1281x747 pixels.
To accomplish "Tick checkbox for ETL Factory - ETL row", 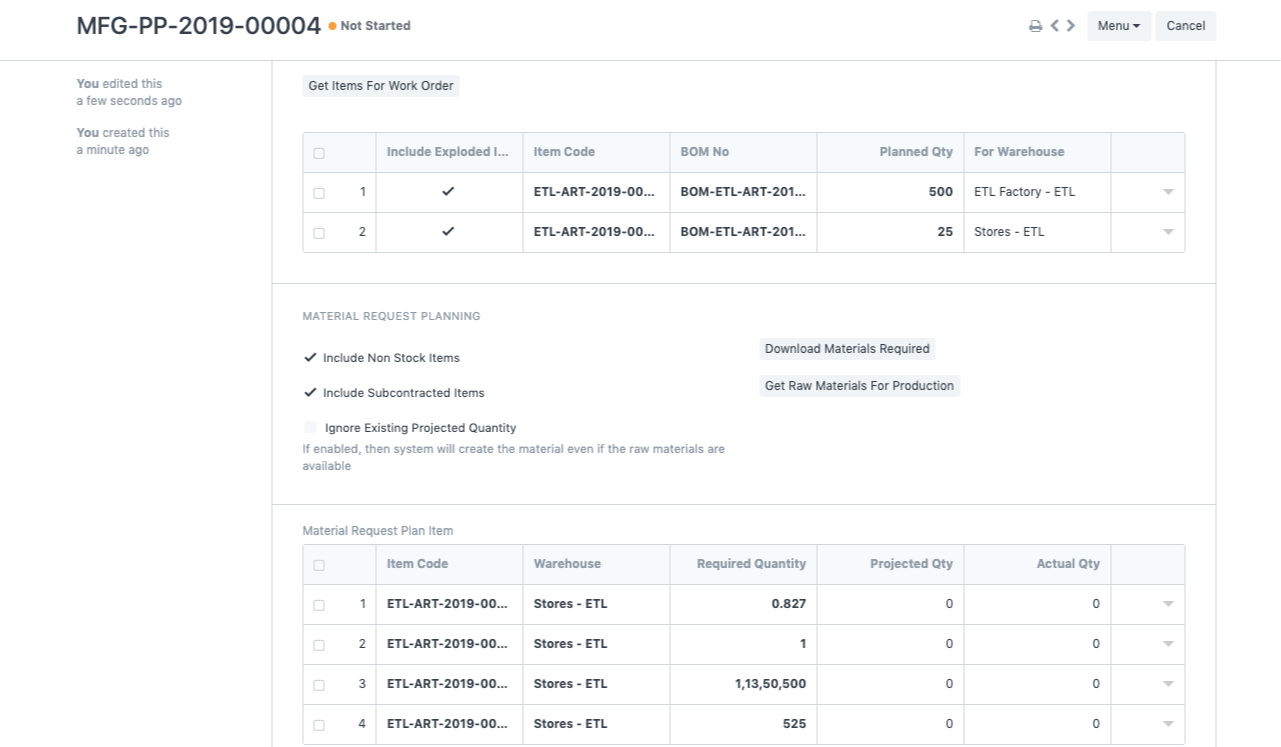I will [x=319, y=193].
